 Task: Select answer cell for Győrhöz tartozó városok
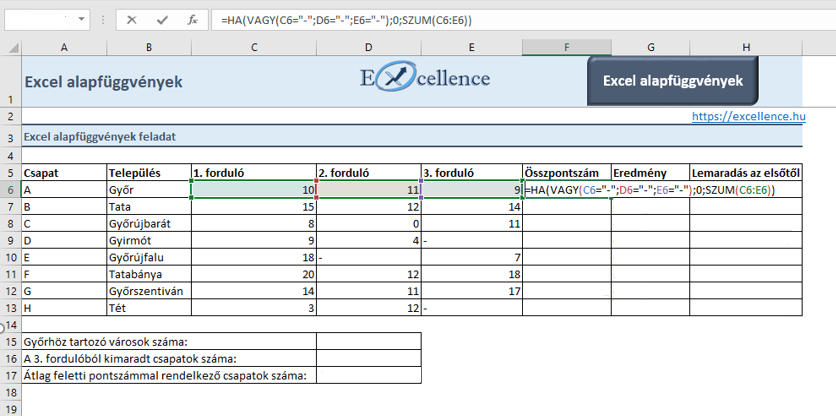368,341
